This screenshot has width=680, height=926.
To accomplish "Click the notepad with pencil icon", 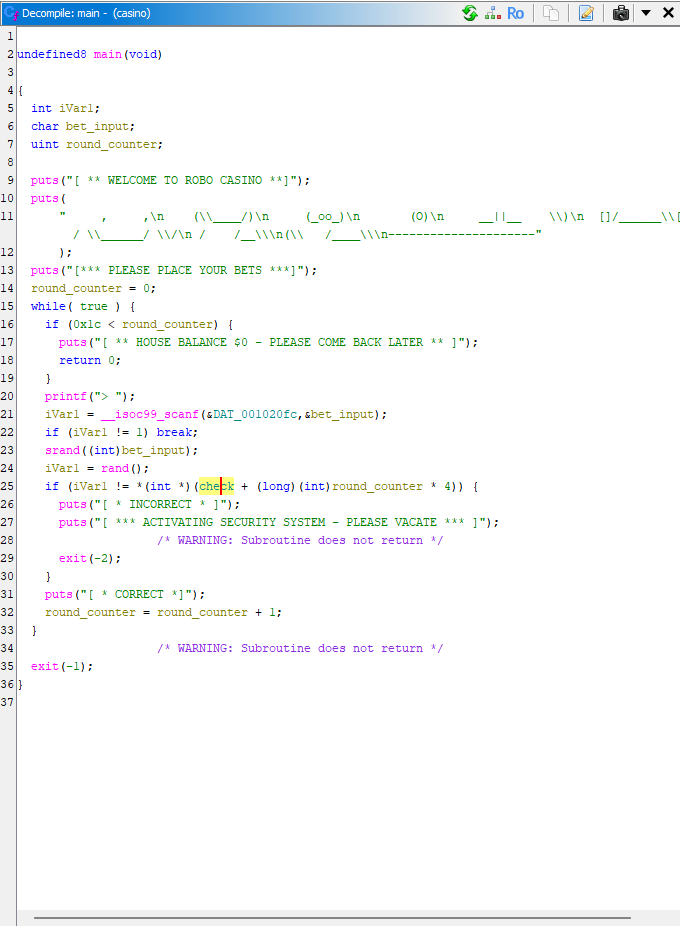I will coord(586,13).
